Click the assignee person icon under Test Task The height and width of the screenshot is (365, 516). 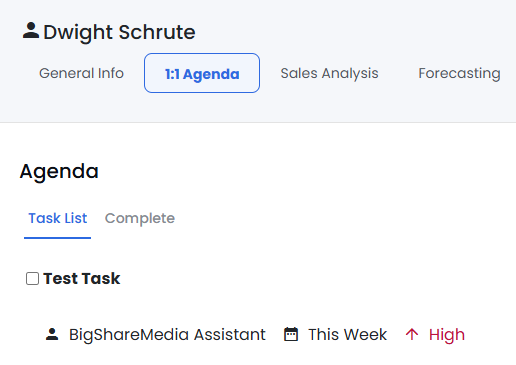click(x=52, y=334)
